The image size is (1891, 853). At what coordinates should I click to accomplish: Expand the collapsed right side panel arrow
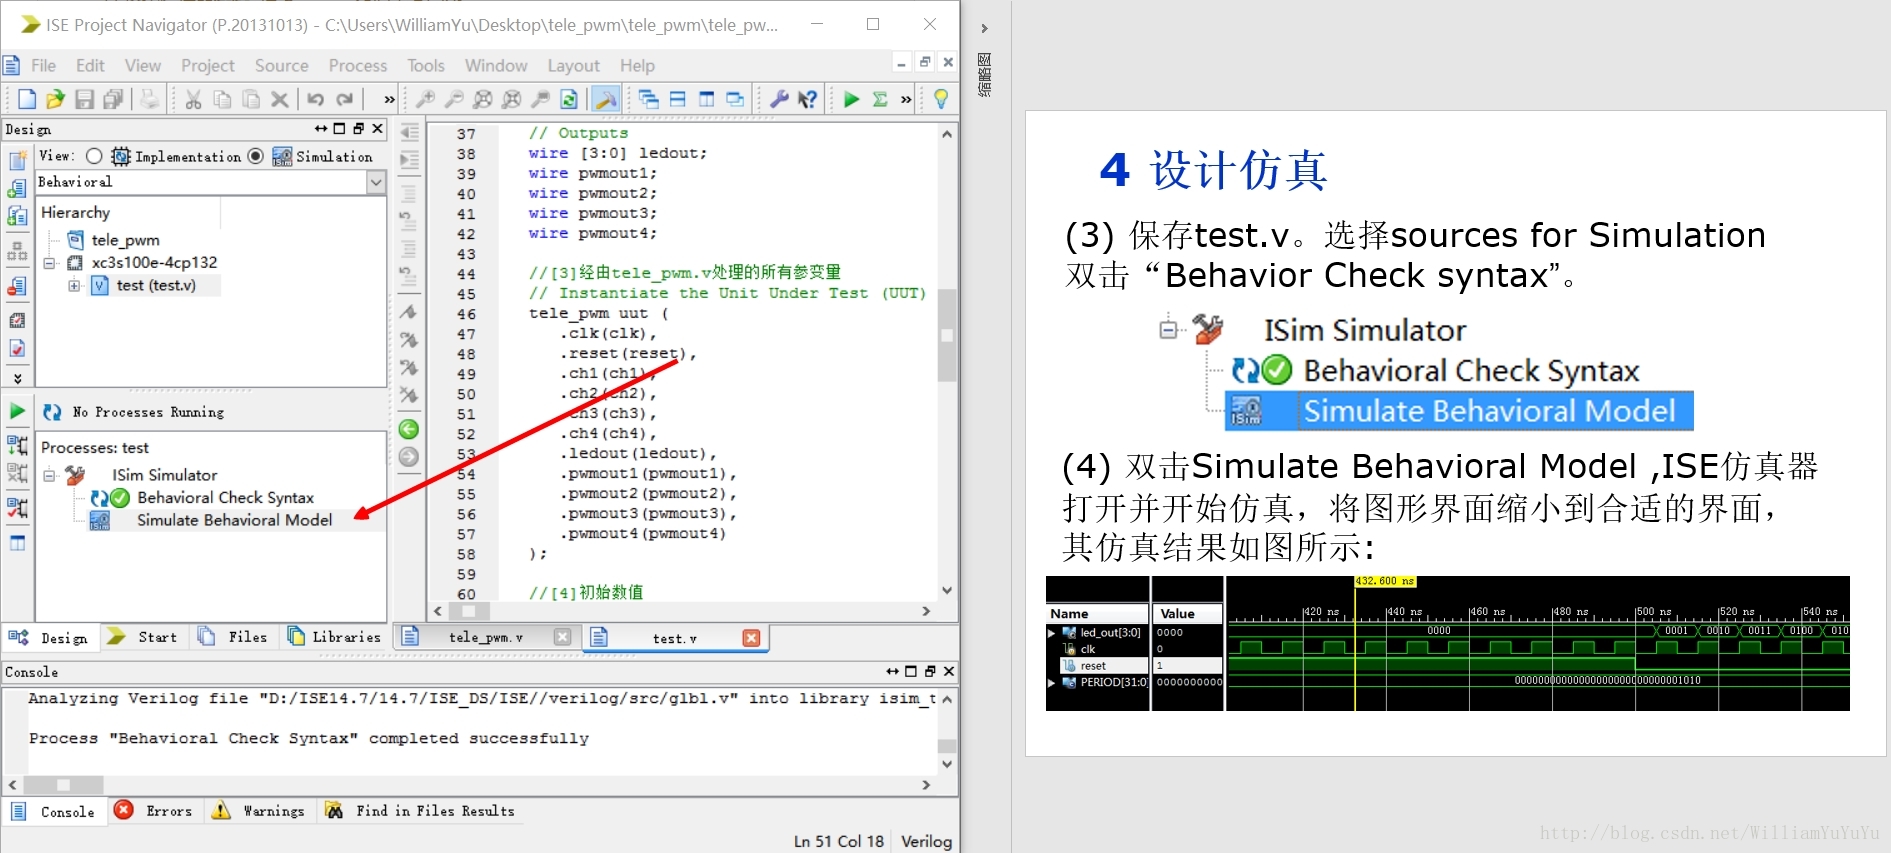point(984,28)
